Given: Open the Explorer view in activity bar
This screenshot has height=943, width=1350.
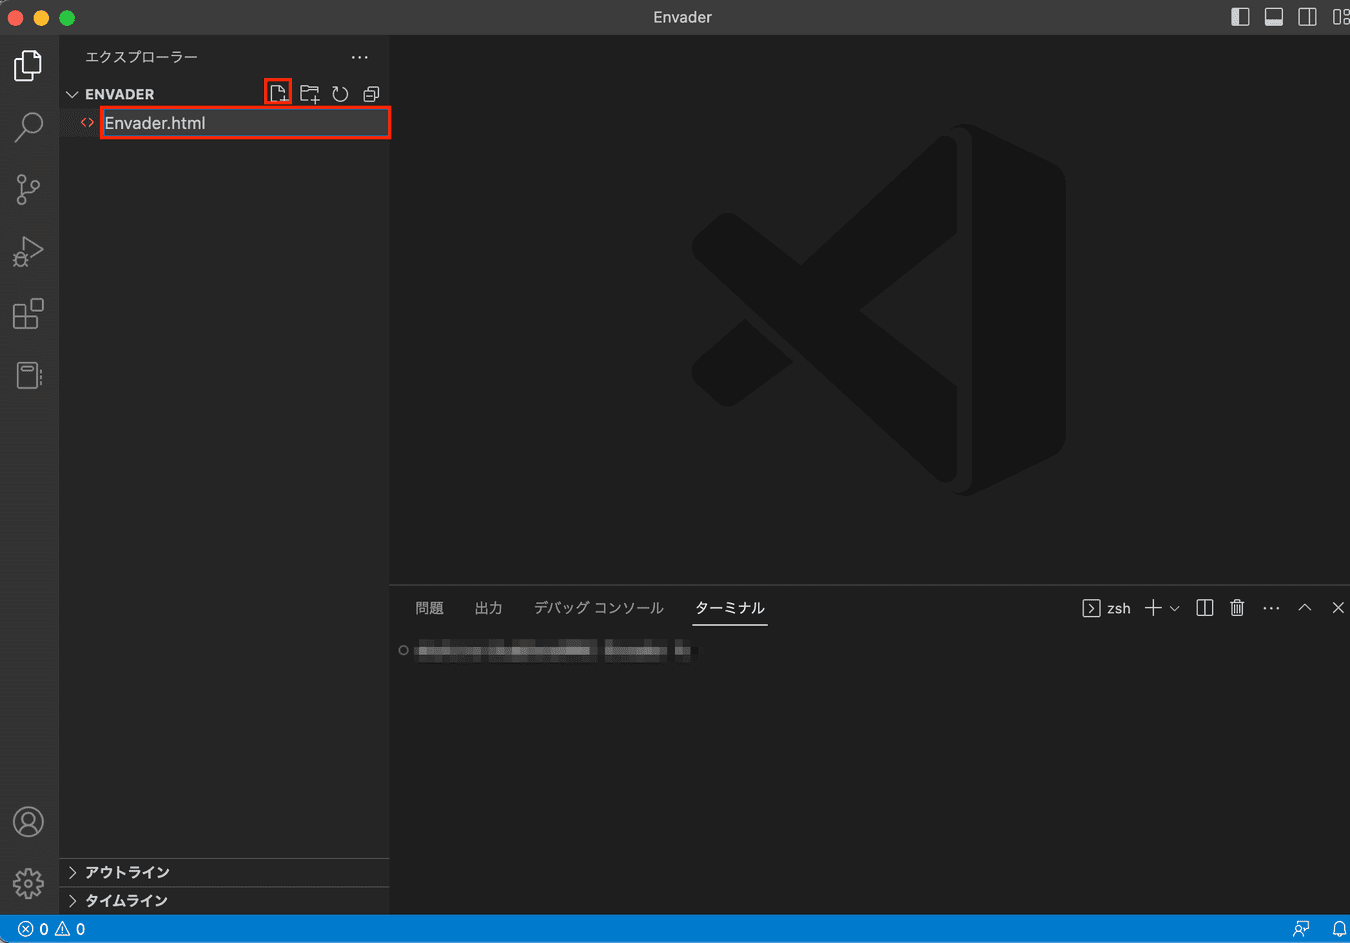Looking at the screenshot, I should click(28, 66).
